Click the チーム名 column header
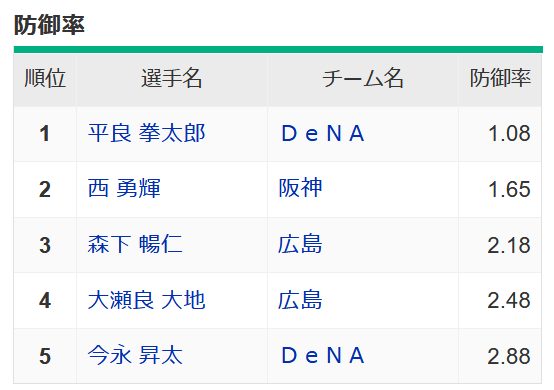The height and width of the screenshot is (390, 554). [363, 79]
